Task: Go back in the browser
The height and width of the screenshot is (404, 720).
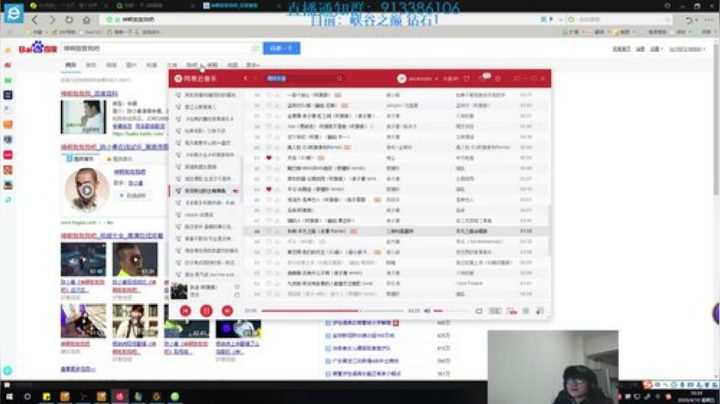Action: (x=34, y=20)
